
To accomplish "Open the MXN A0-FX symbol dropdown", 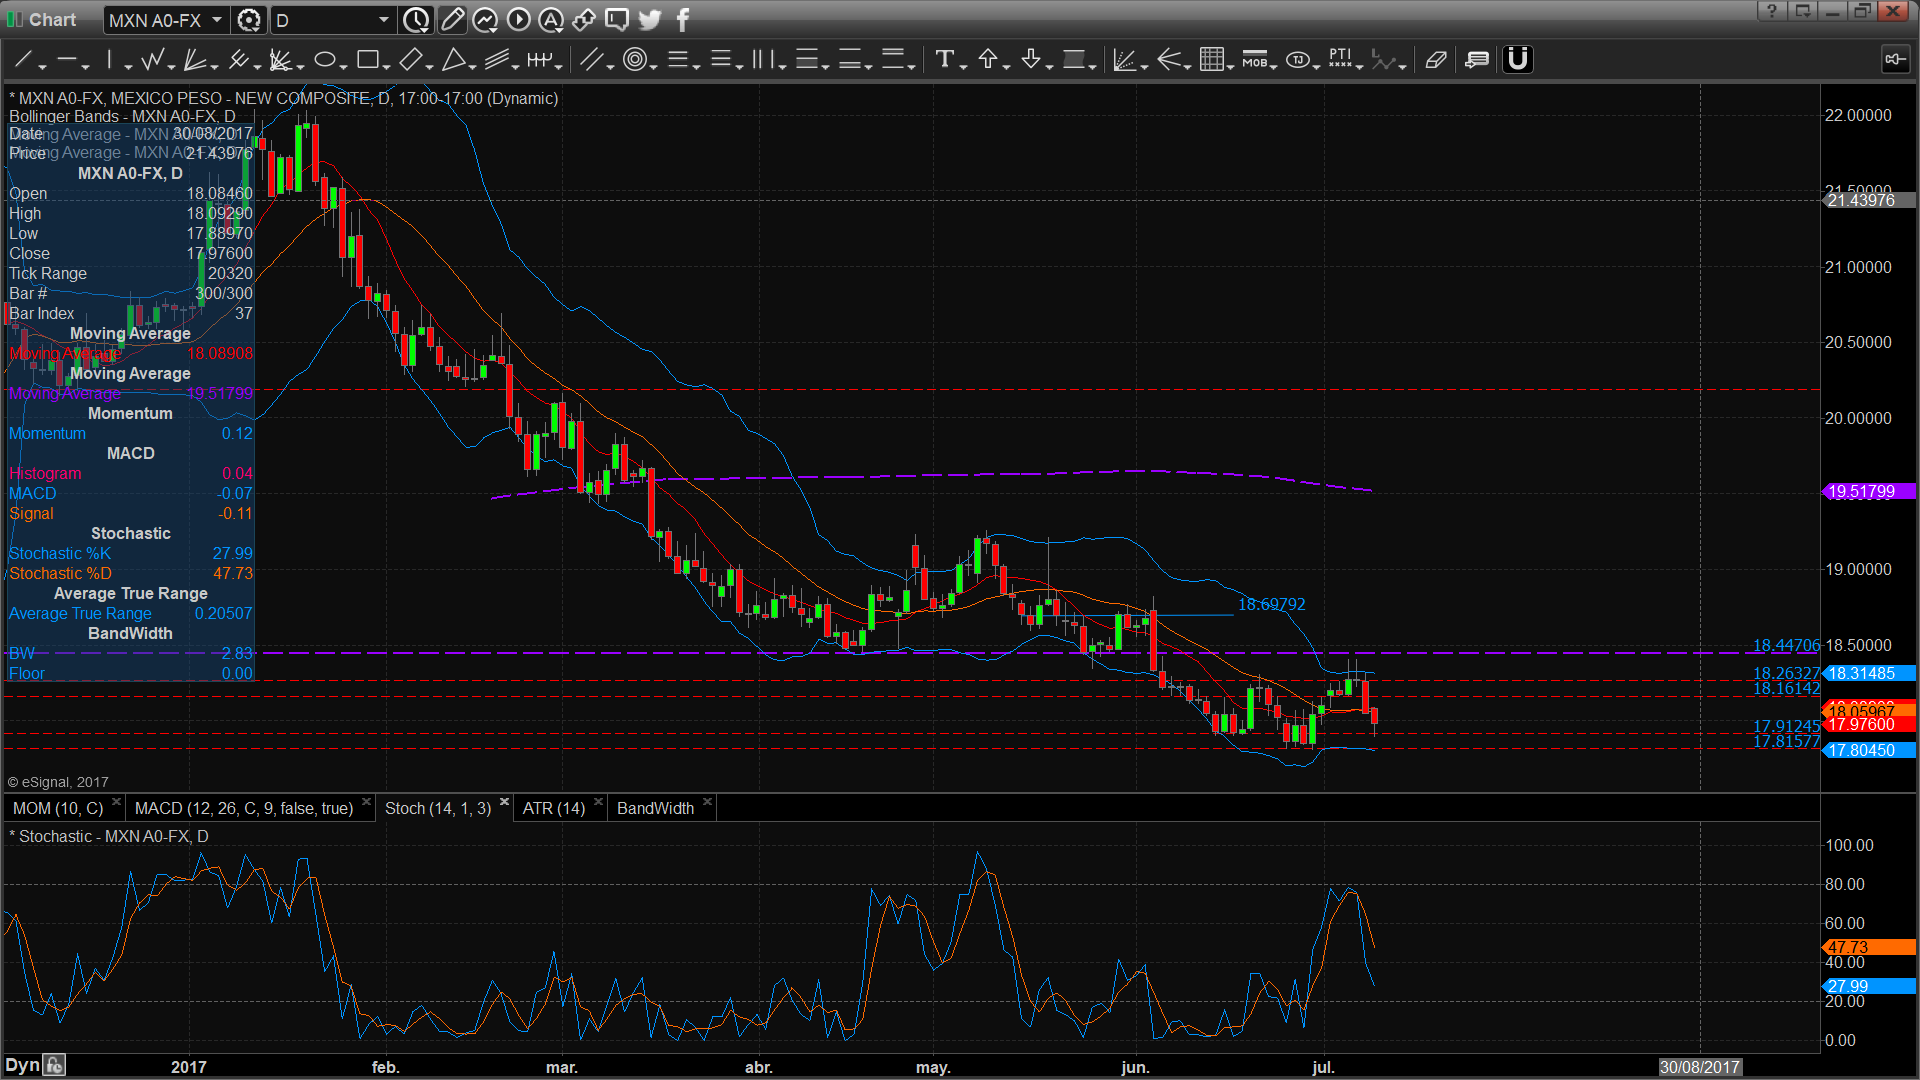I will (x=217, y=20).
